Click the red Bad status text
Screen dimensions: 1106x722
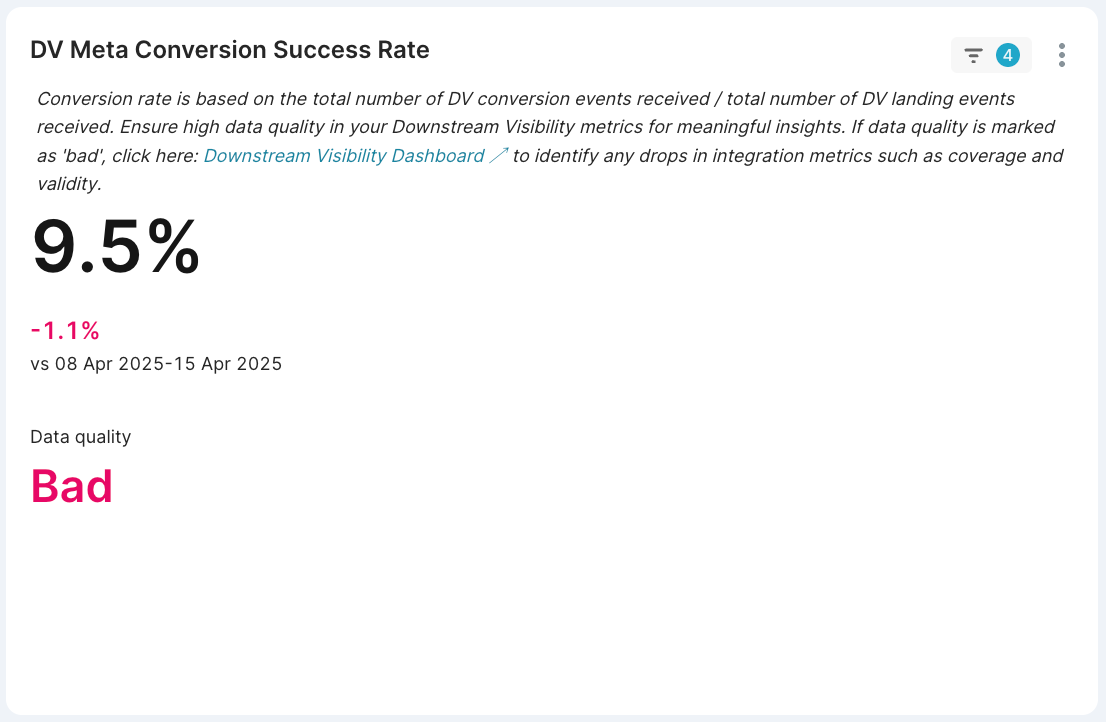pyautogui.click(x=71, y=486)
